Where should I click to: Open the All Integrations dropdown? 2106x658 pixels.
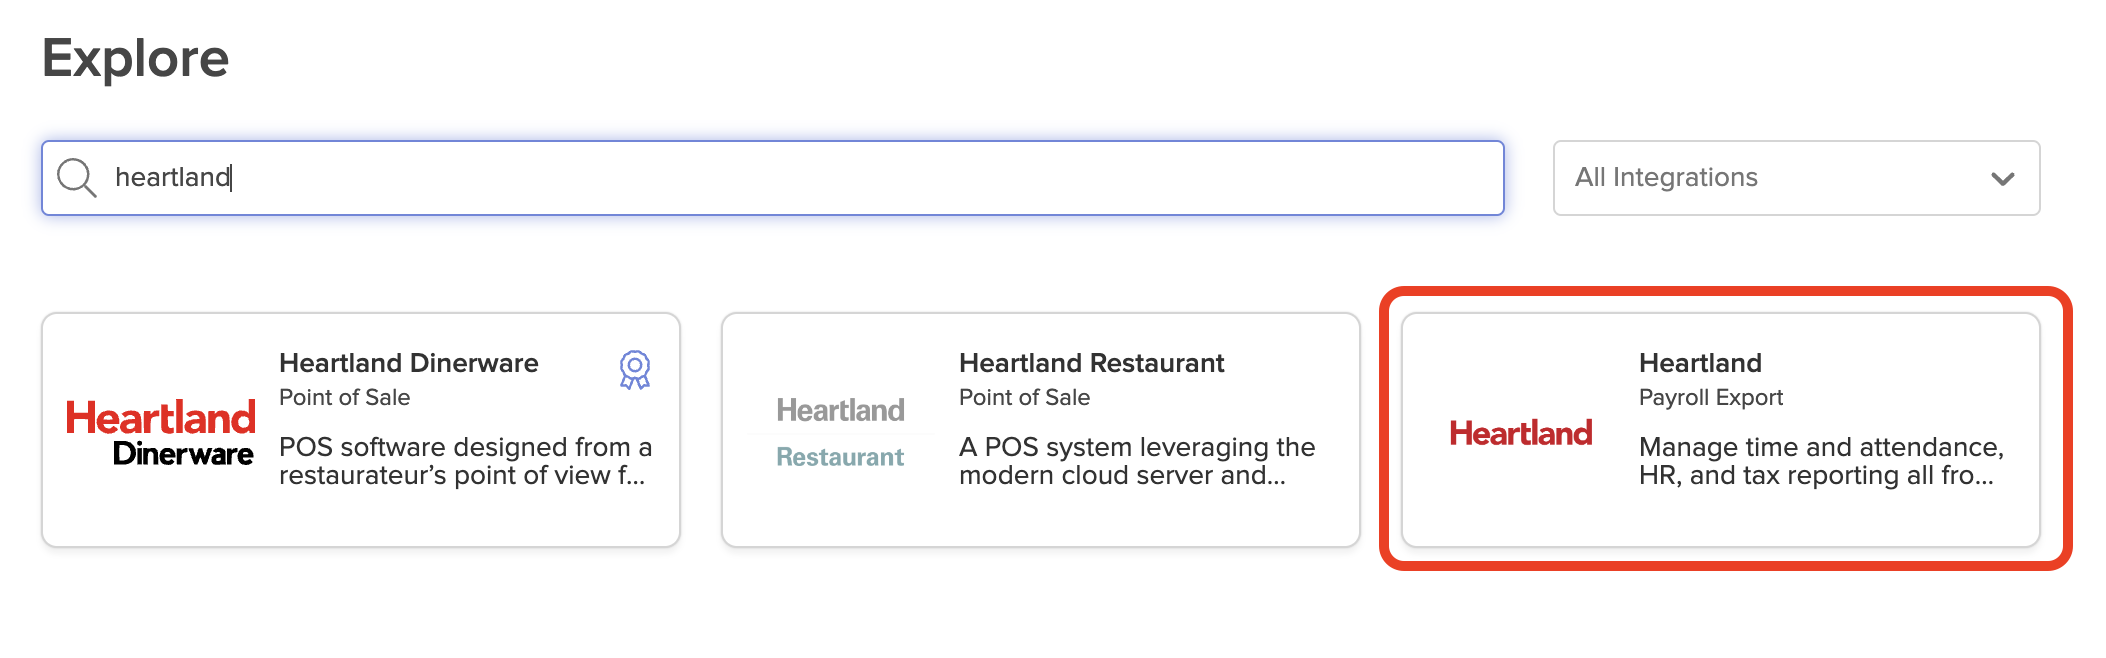tap(1796, 178)
